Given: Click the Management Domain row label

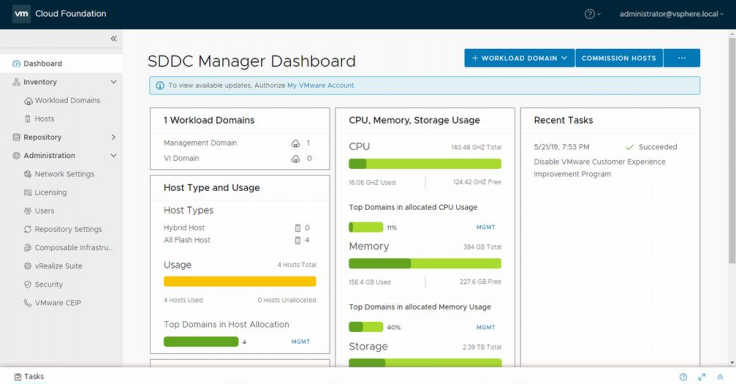Looking at the screenshot, I should [x=200, y=143].
